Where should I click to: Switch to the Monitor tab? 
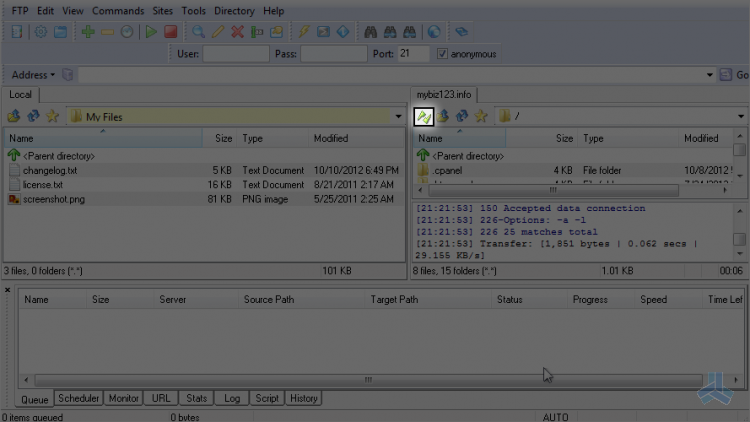[x=123, y=398]
